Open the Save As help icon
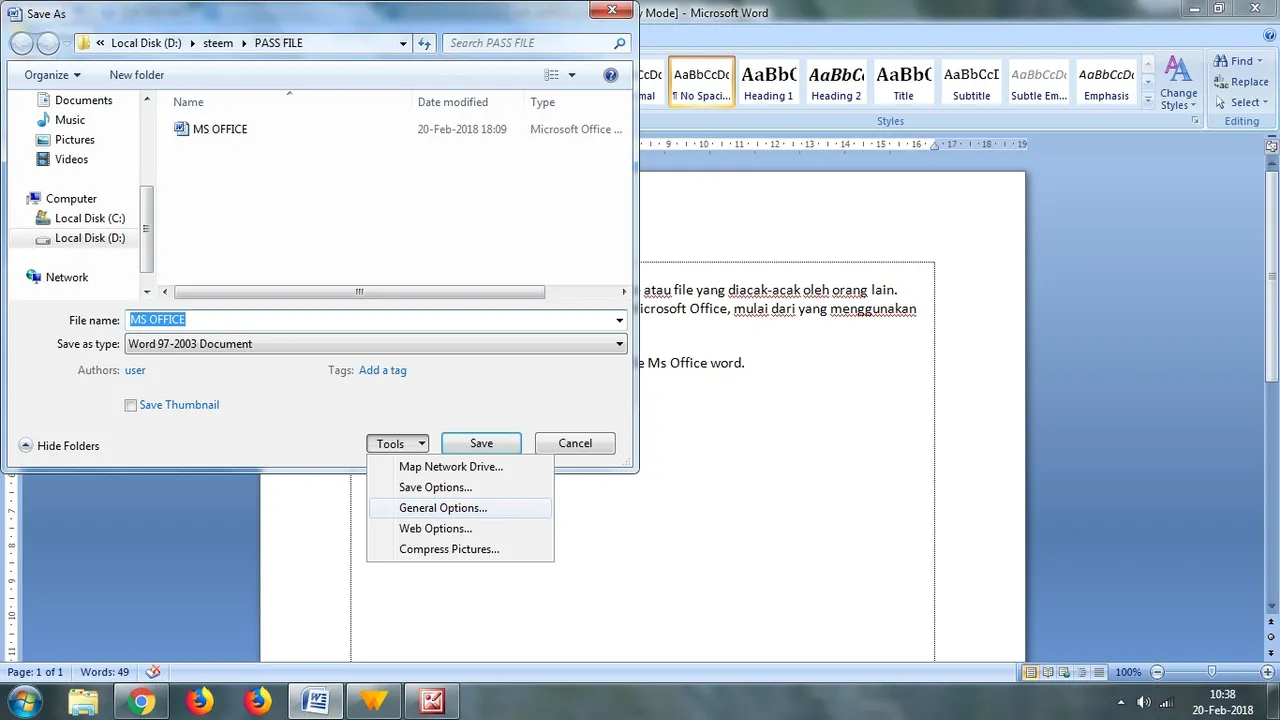The height and width of the screenshot is (720, 1280). tap(611, 75)
